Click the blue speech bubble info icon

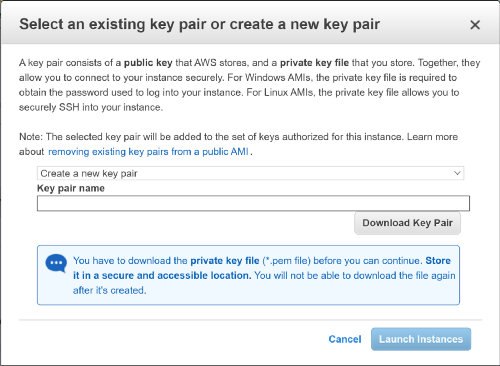[x=56, y=263]
